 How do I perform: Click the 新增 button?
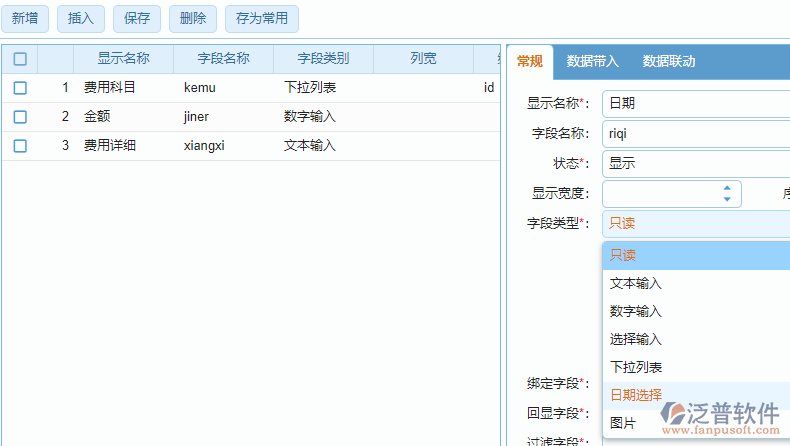click(x=25, y=19)
